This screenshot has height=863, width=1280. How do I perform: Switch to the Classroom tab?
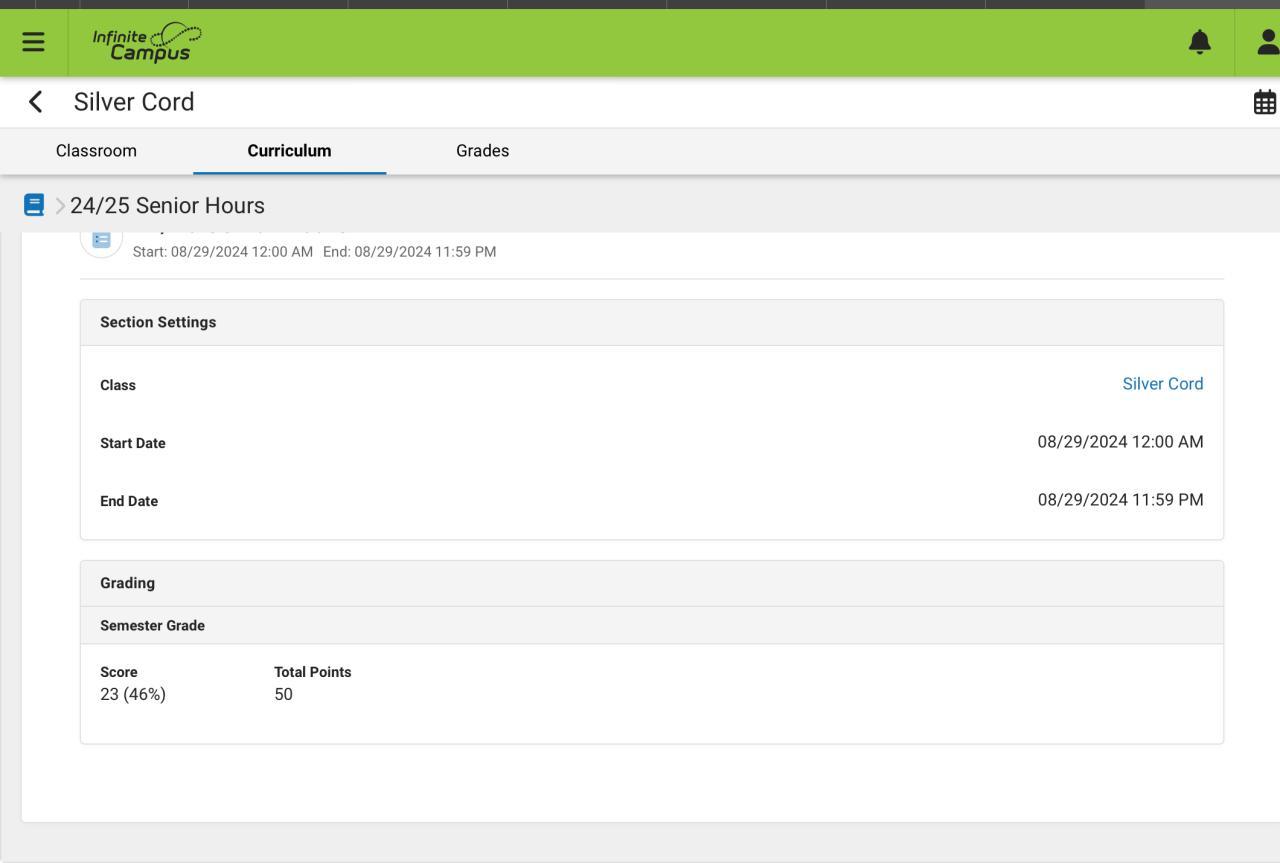point(96,151)
